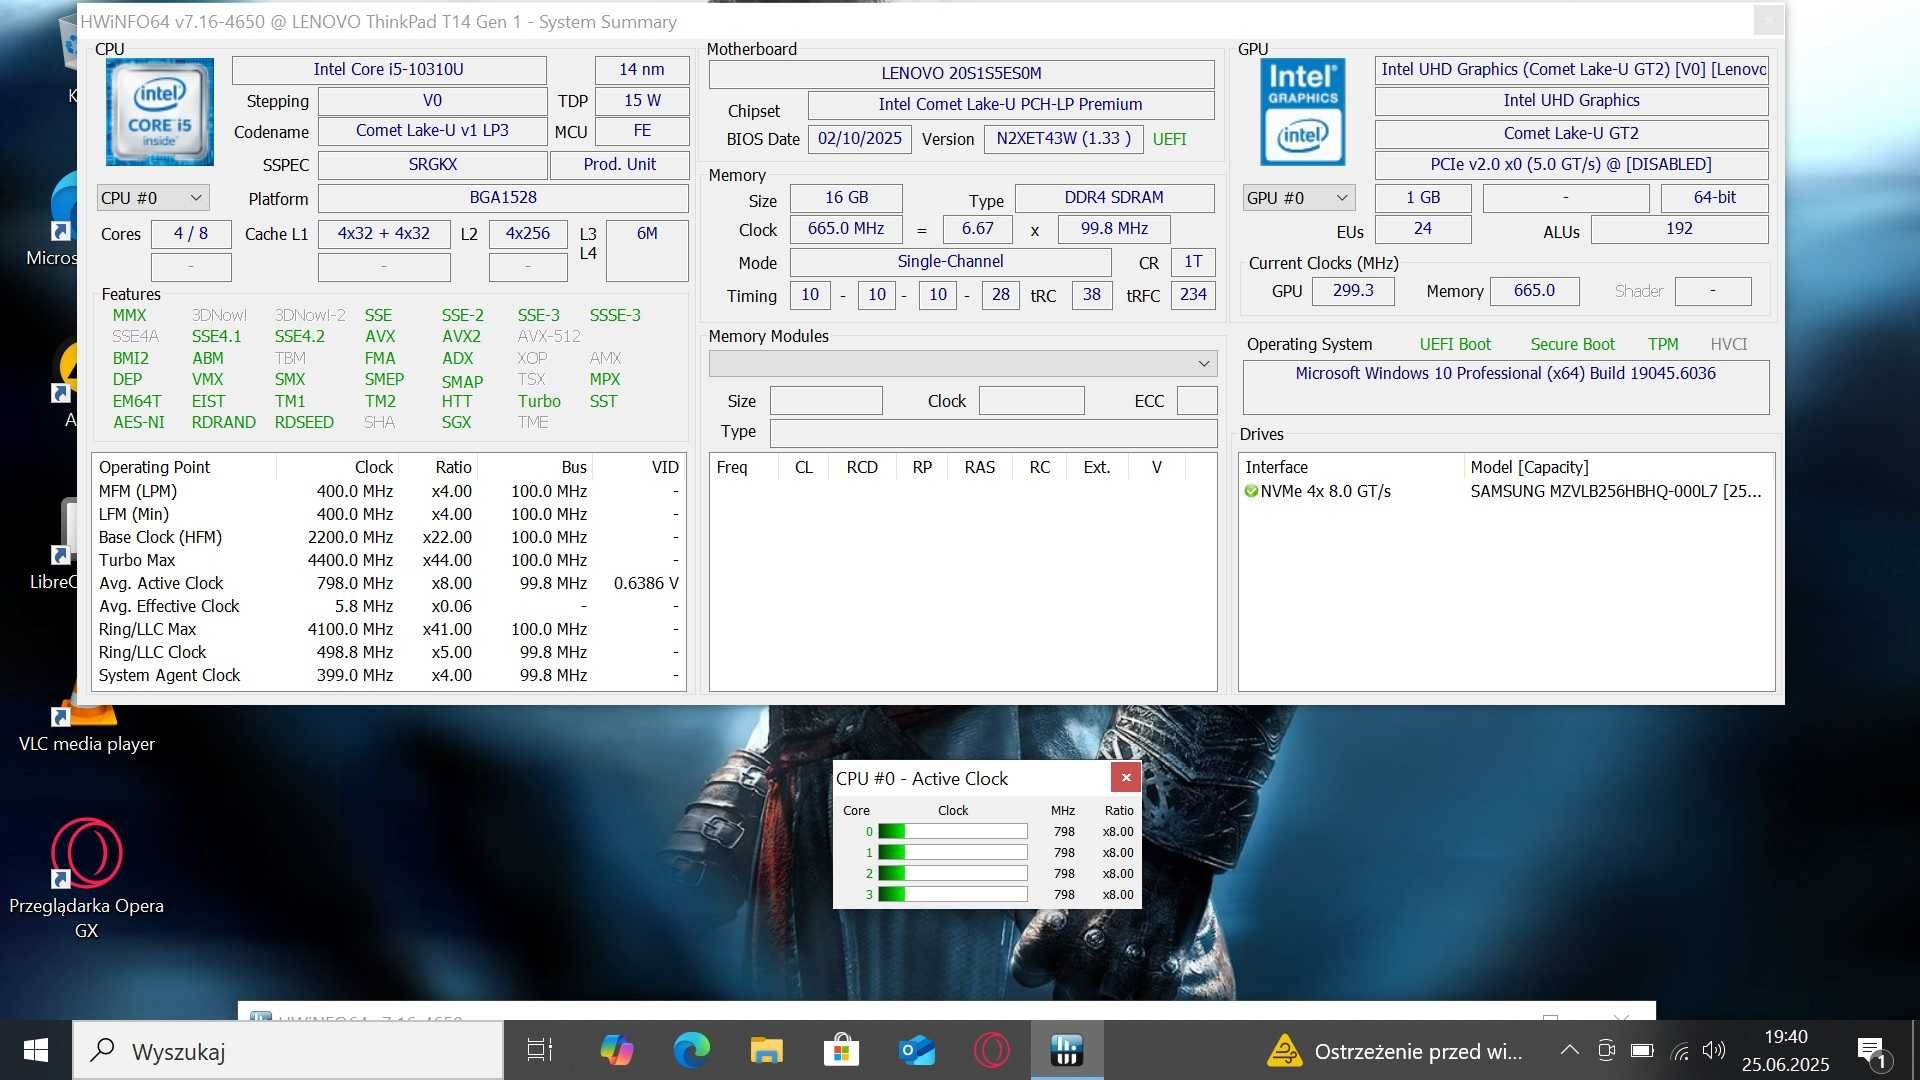
Task: Click the Intel Graphics GPU logo
Action: click(x=1302, y=112)
